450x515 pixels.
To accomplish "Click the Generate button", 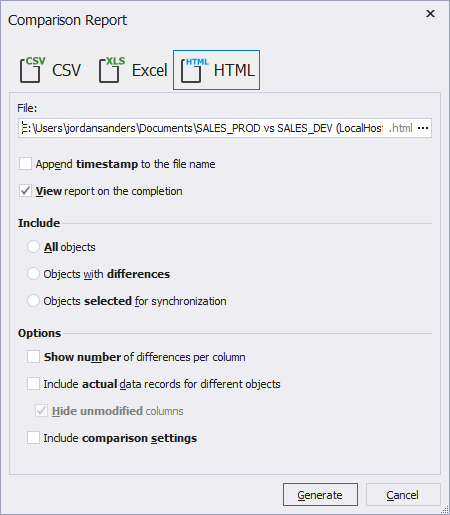I will (320, 495).
